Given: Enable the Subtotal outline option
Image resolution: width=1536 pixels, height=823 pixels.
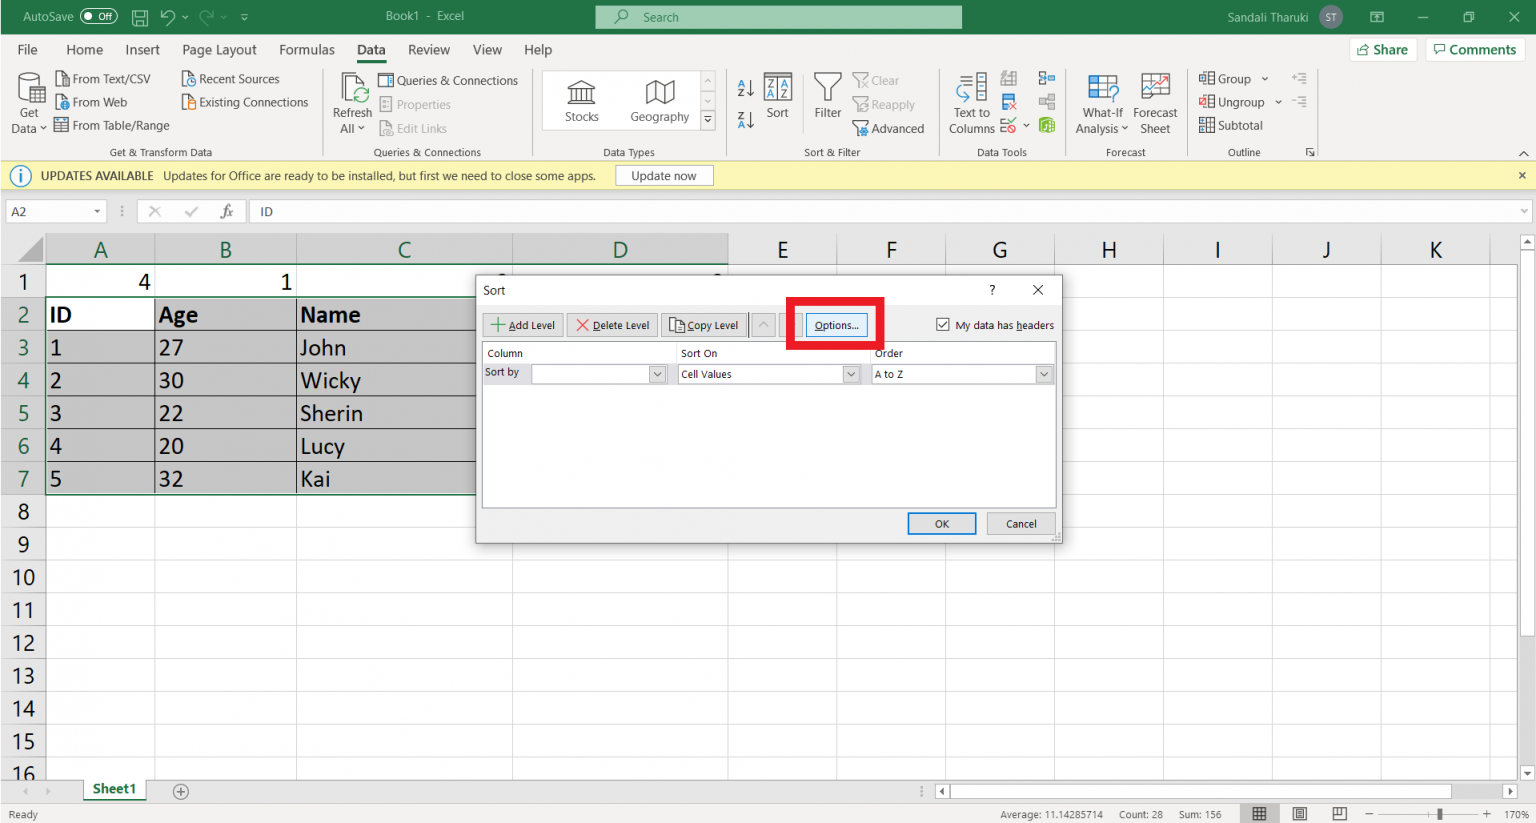Looking at the screenshot, I should (x=1231, y=124).
